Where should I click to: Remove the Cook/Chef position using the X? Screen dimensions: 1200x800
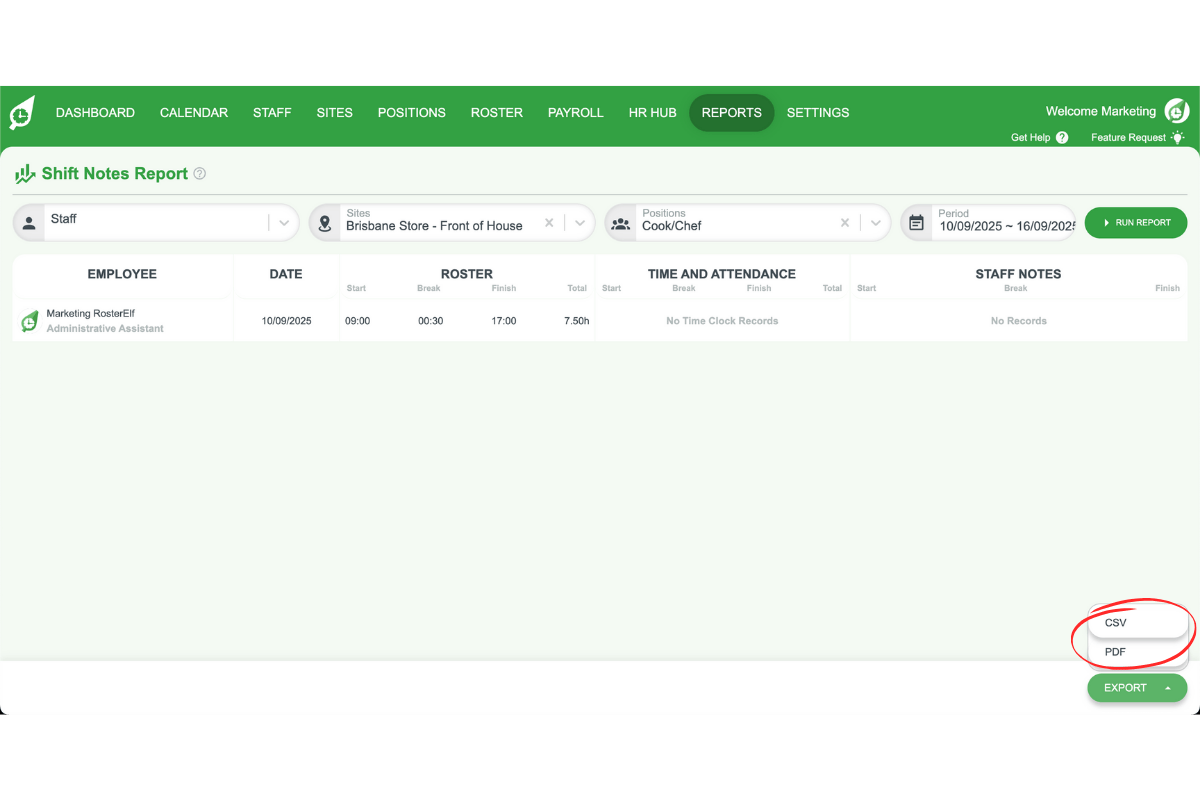tap(845, 222)
